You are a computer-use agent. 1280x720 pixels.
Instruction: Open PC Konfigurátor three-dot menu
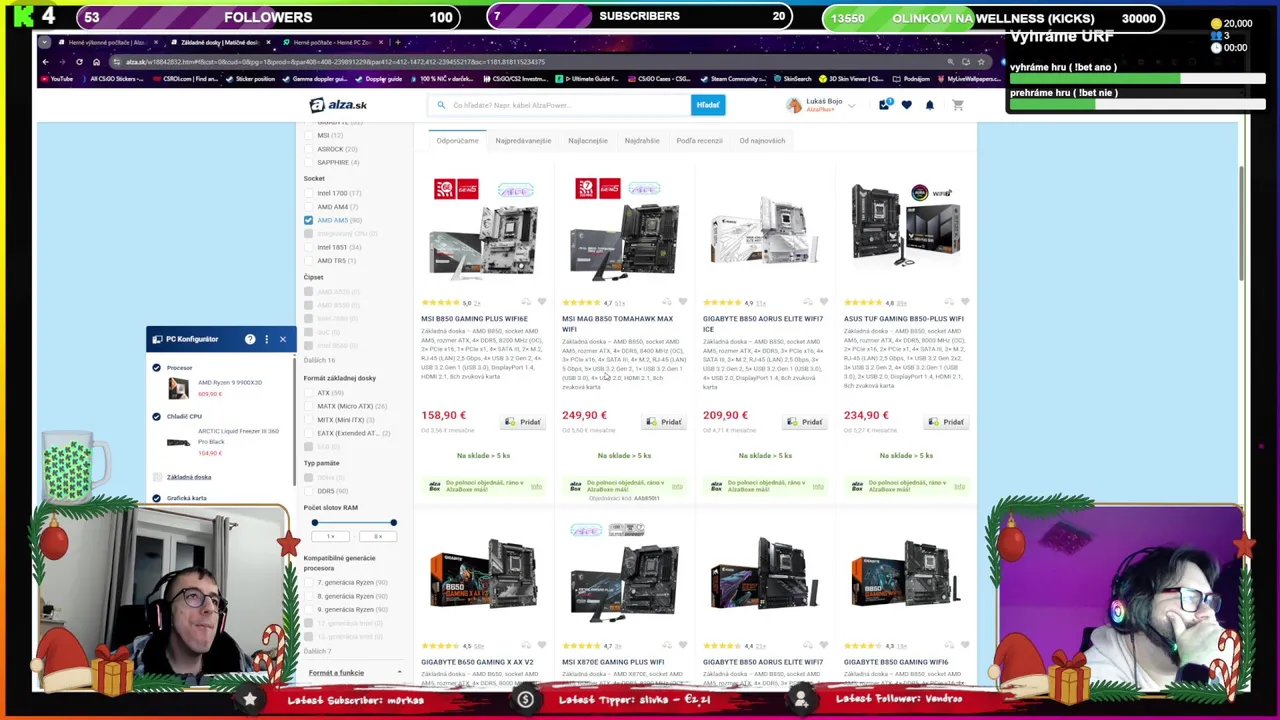266,339
